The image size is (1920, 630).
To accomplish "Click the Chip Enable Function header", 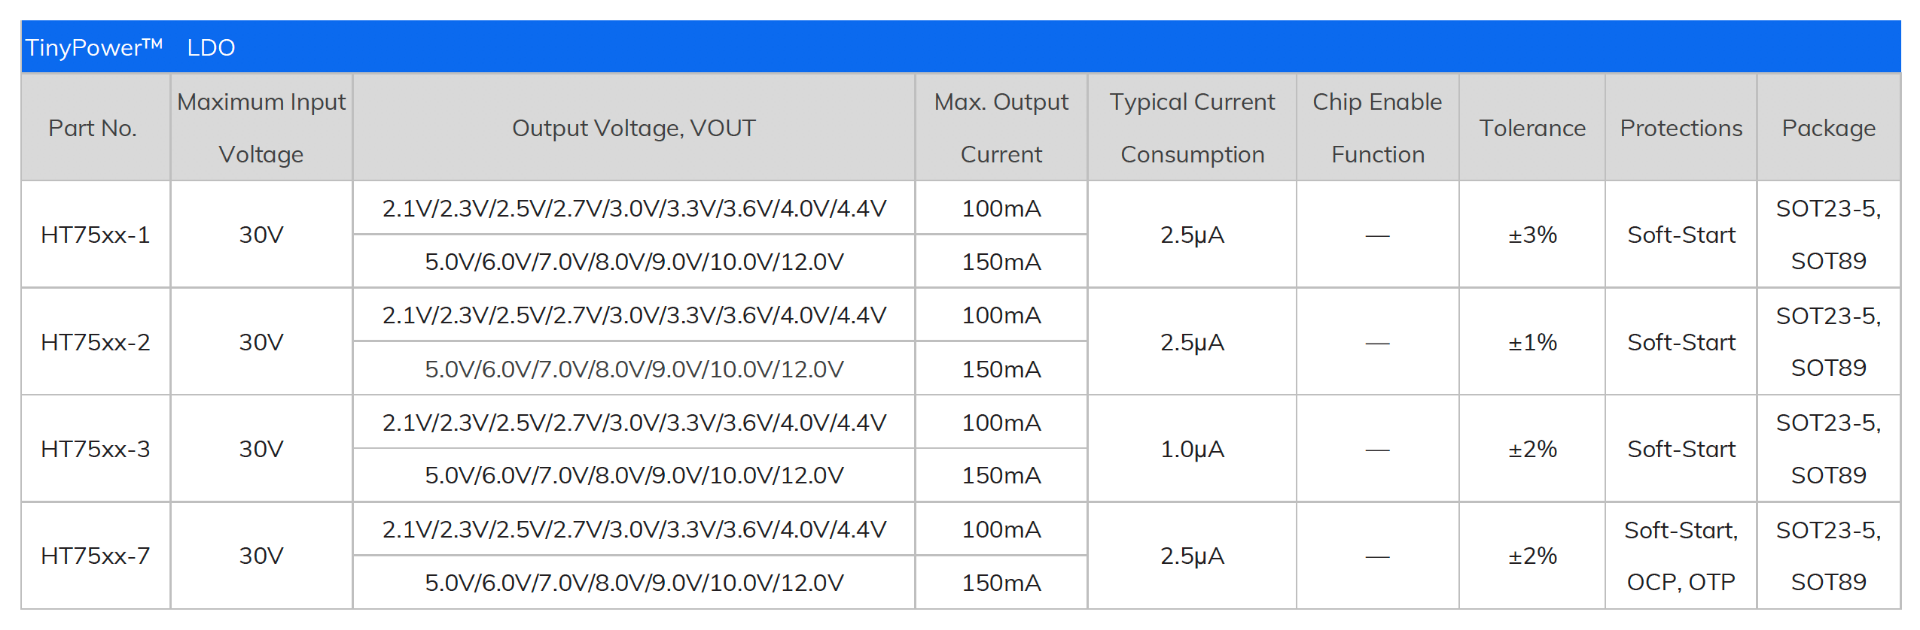I will click(1377, 128).
